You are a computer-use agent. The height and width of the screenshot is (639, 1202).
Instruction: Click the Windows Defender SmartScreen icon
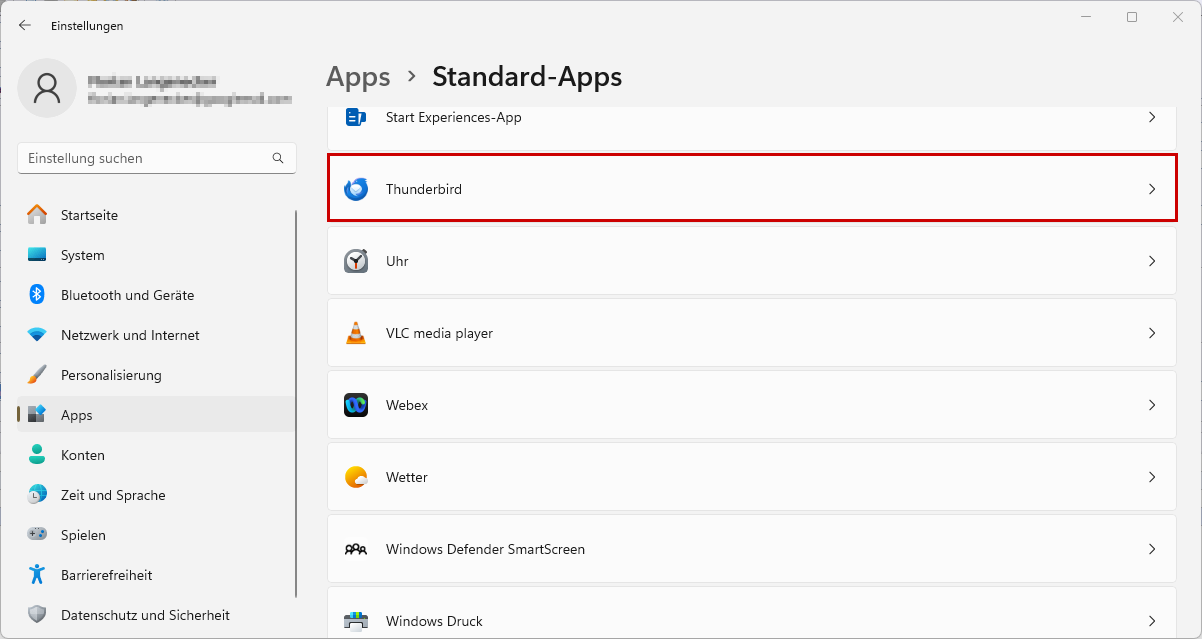click(x=356, y=549)
